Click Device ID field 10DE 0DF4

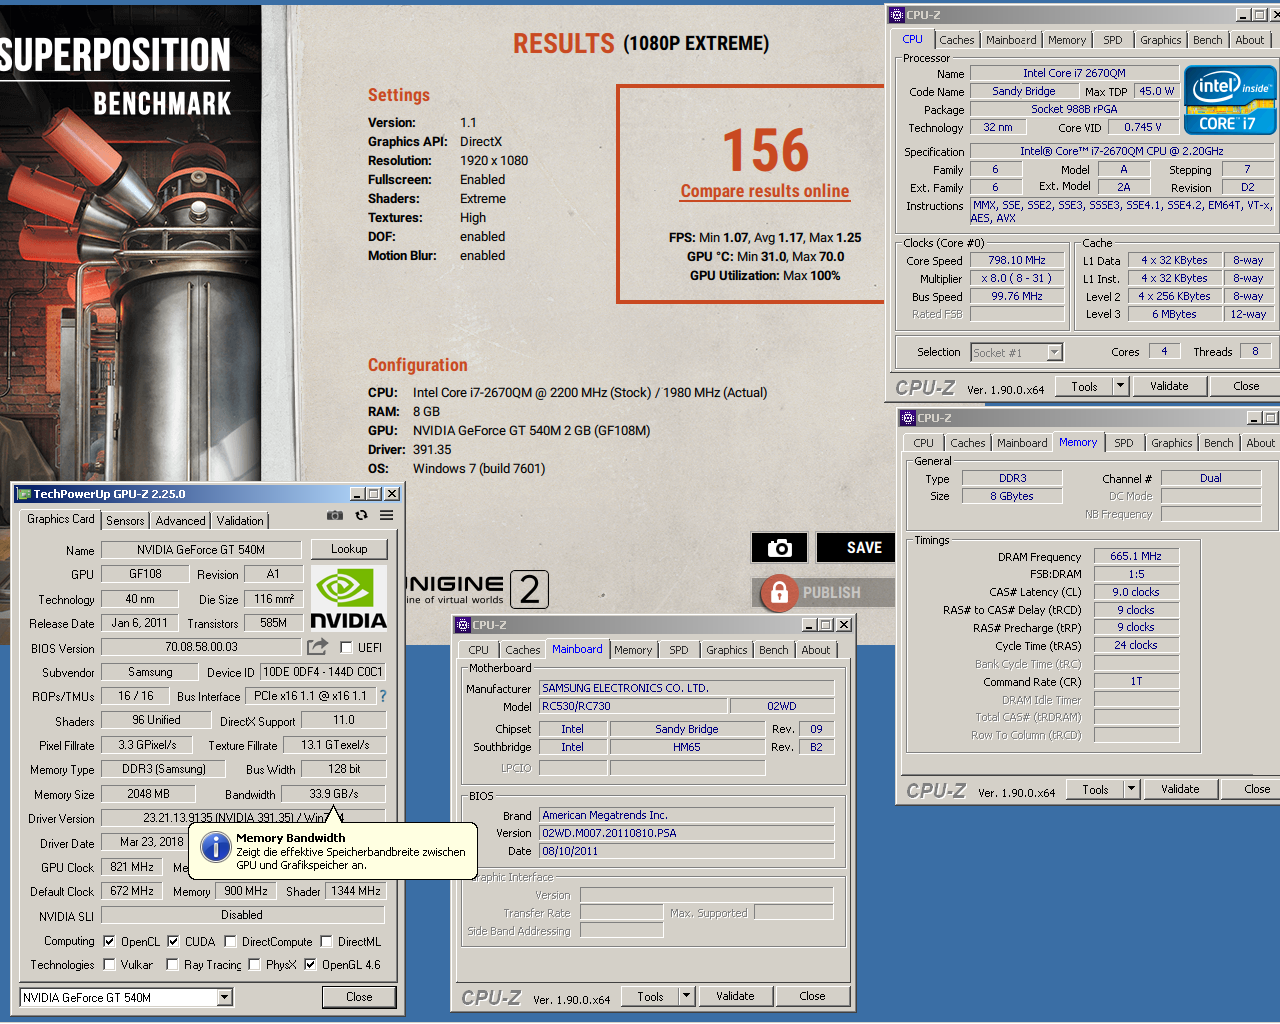click(x=322, y=672)
